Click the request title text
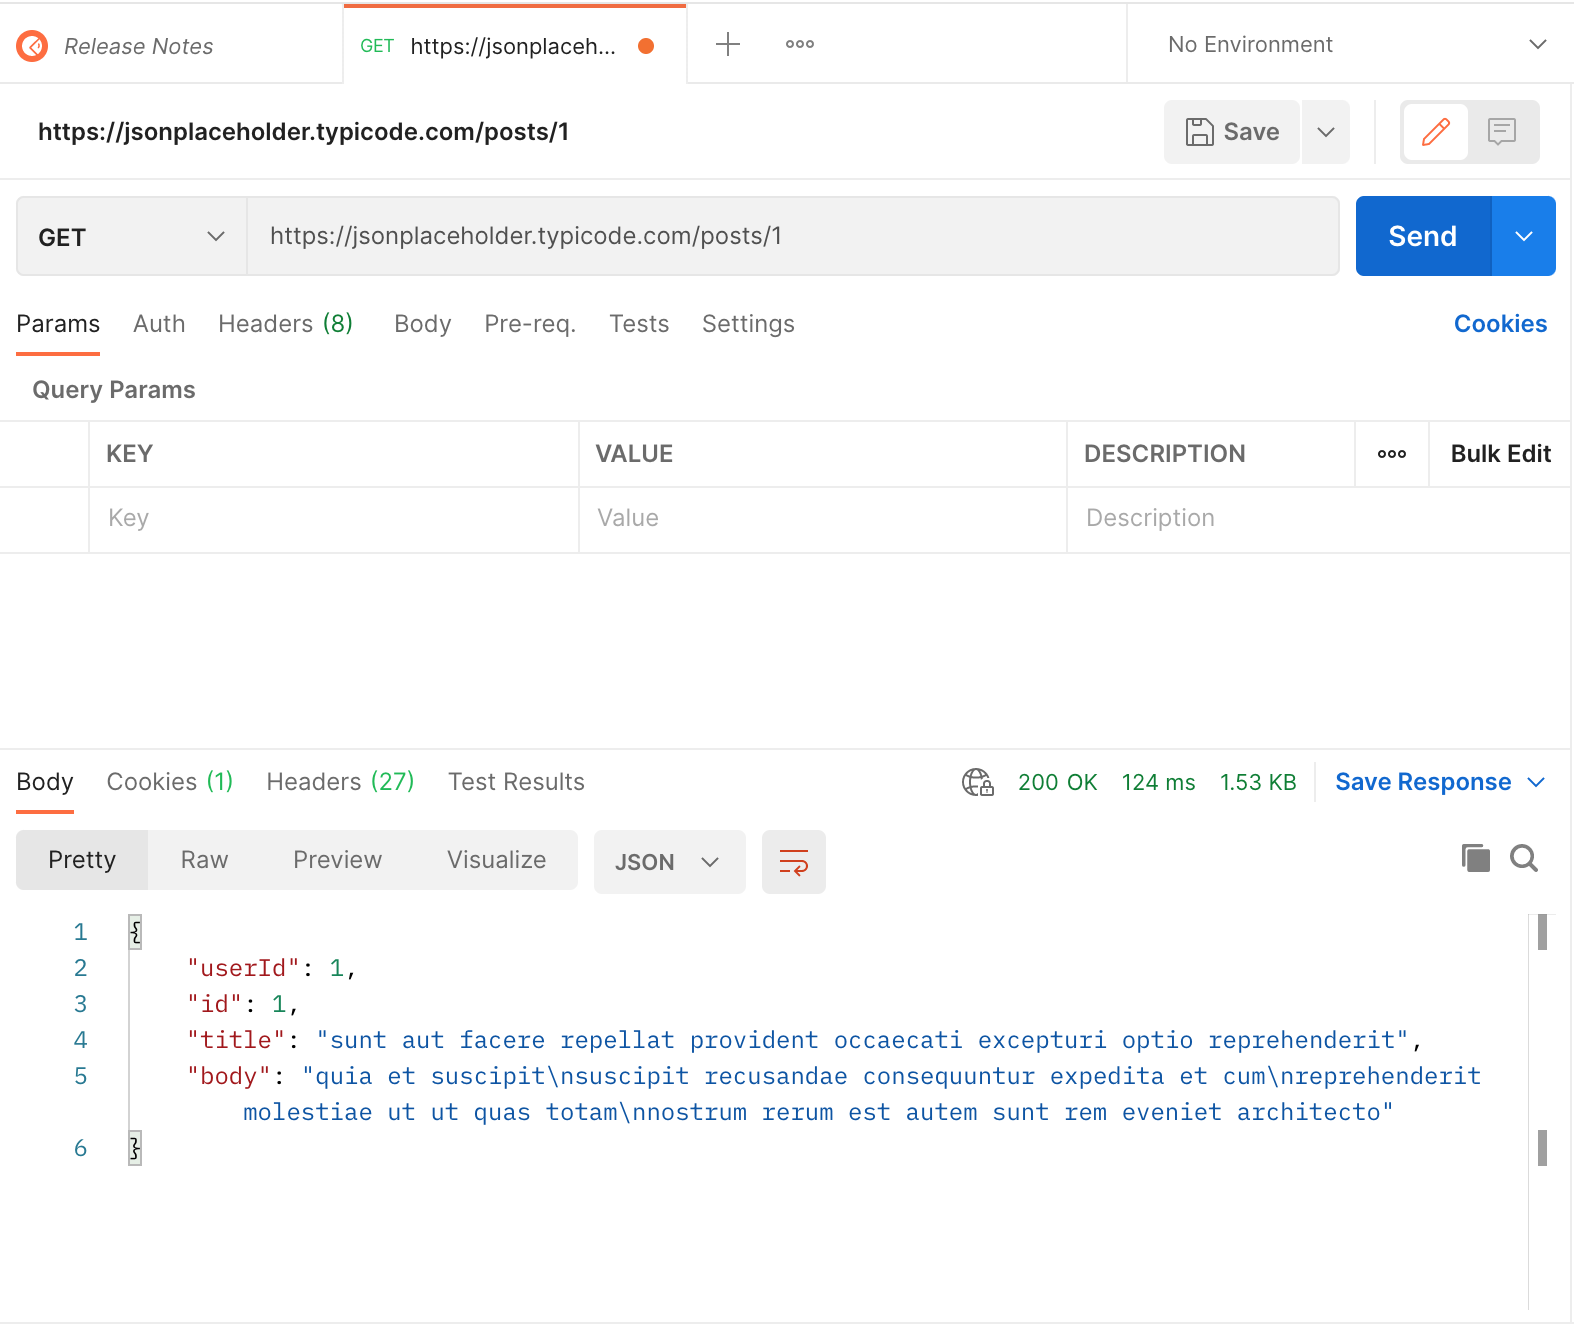The image size is (1574, 1324). pyautogui.click(x=303, y=132)
